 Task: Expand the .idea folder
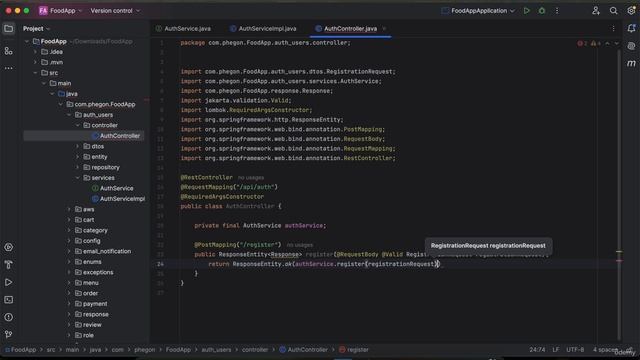click(36, 52)
